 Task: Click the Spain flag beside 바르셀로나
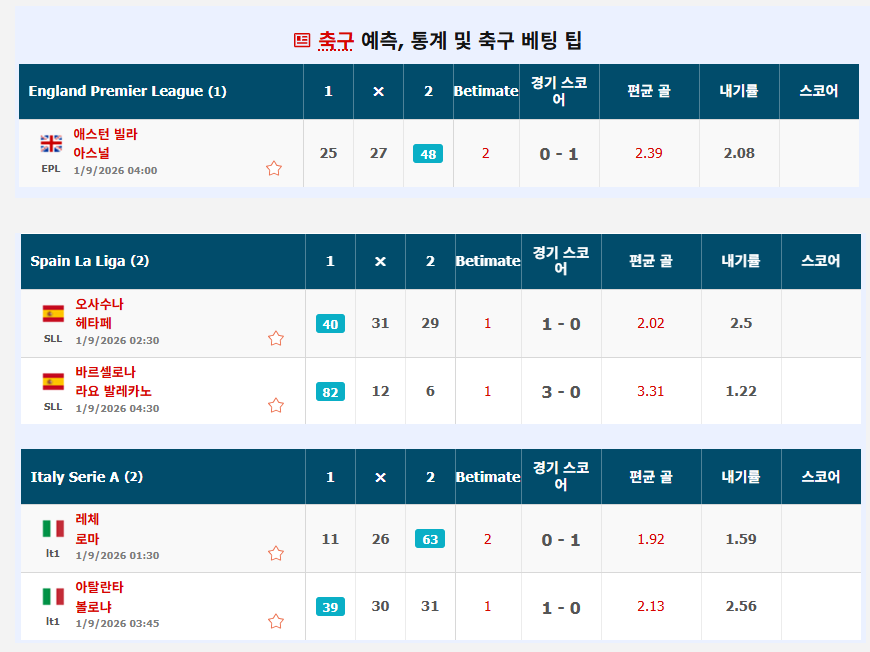53,382
